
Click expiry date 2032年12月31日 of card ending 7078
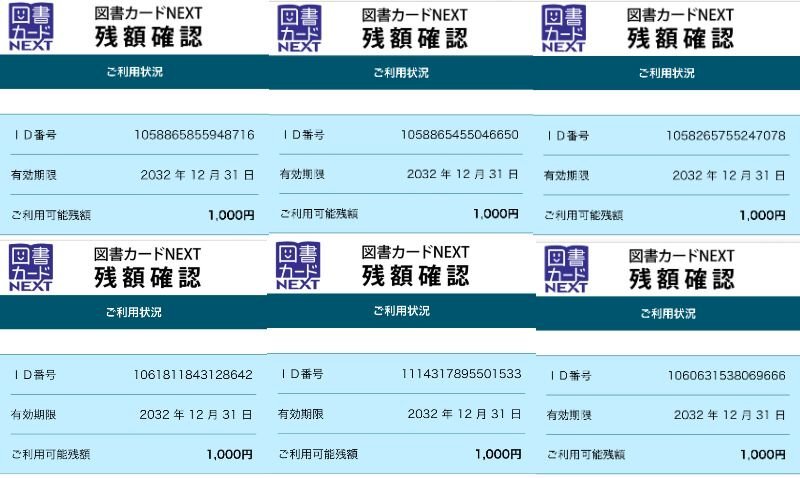[729, 175]
